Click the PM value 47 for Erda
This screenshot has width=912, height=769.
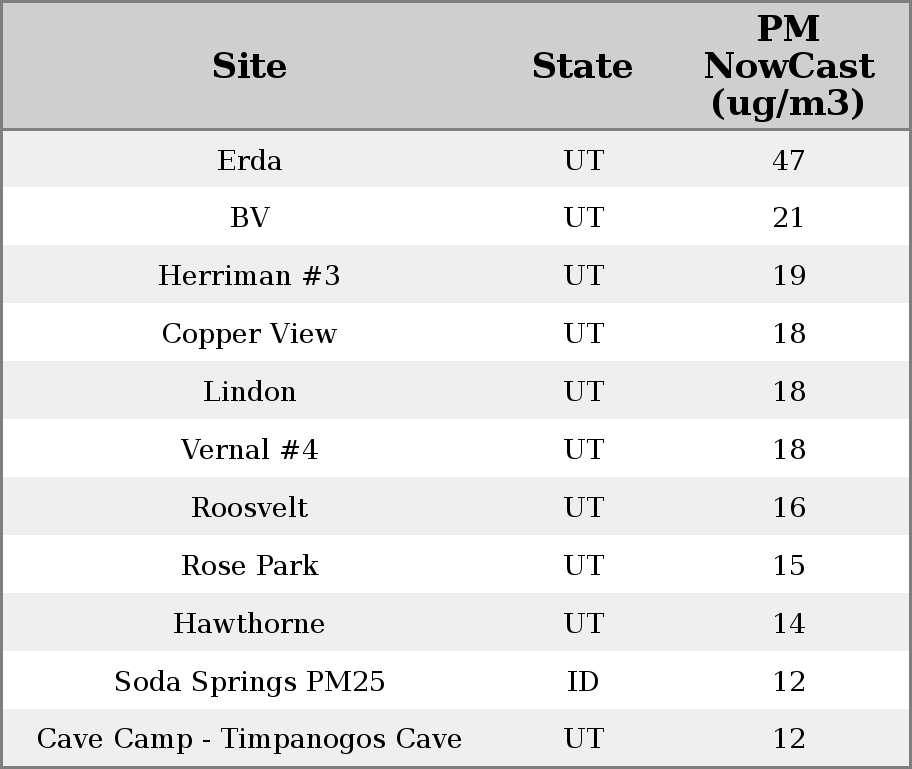(788, 161)
